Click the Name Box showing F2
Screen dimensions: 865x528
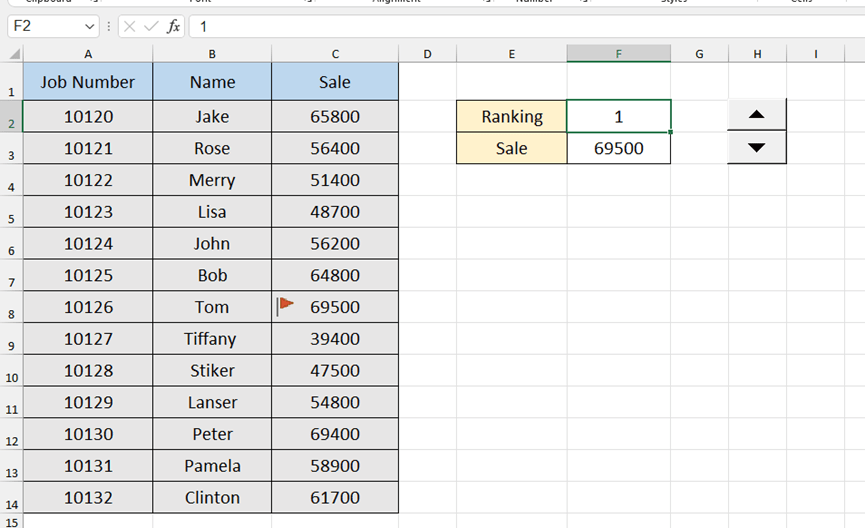[x=53, y=26]
